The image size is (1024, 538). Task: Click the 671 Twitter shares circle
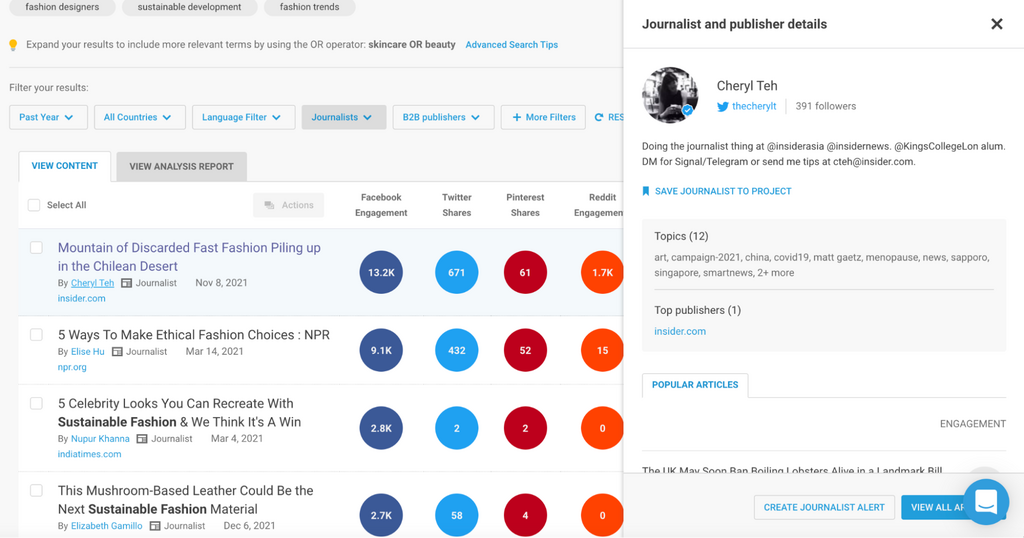[x=457, y=272]
